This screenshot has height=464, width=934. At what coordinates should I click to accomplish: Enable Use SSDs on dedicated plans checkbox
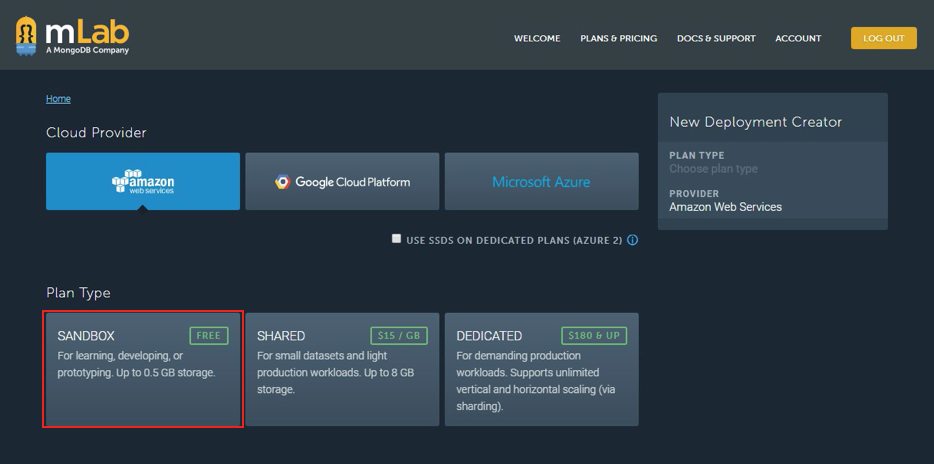tap(396, 239)
